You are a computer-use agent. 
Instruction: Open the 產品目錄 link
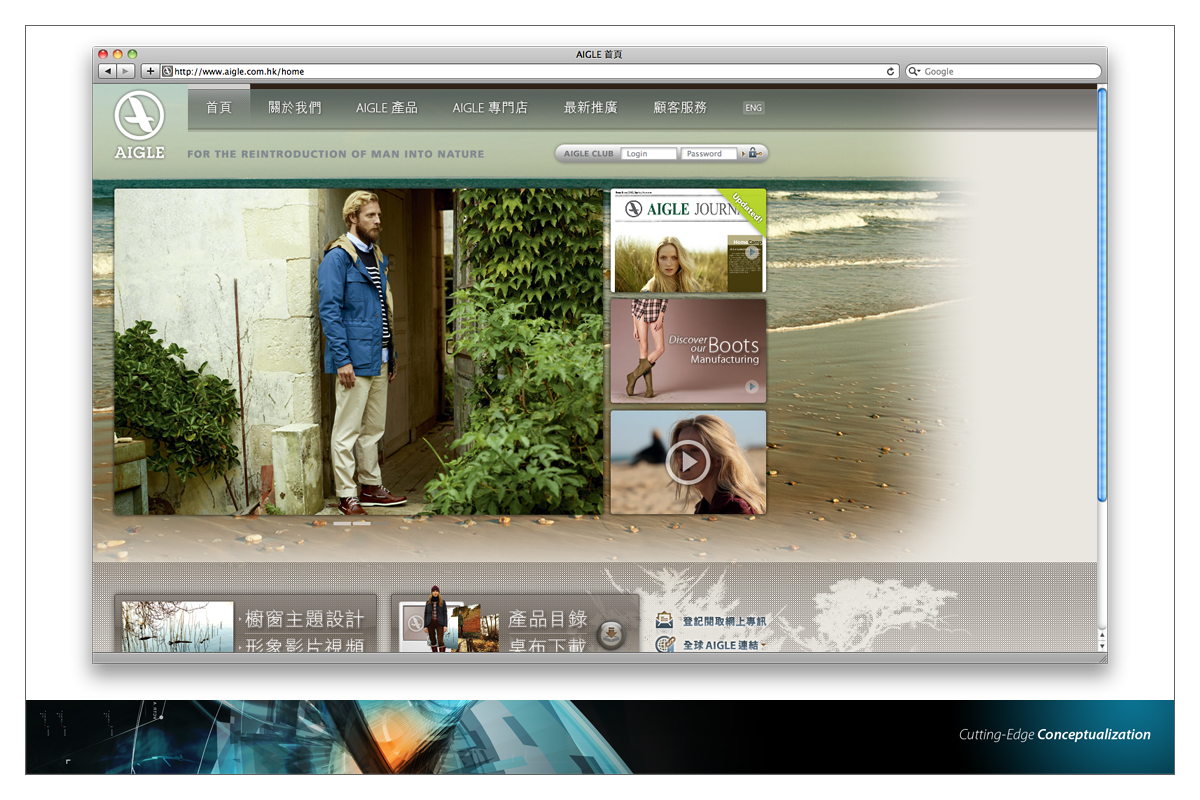pos(547,620)
